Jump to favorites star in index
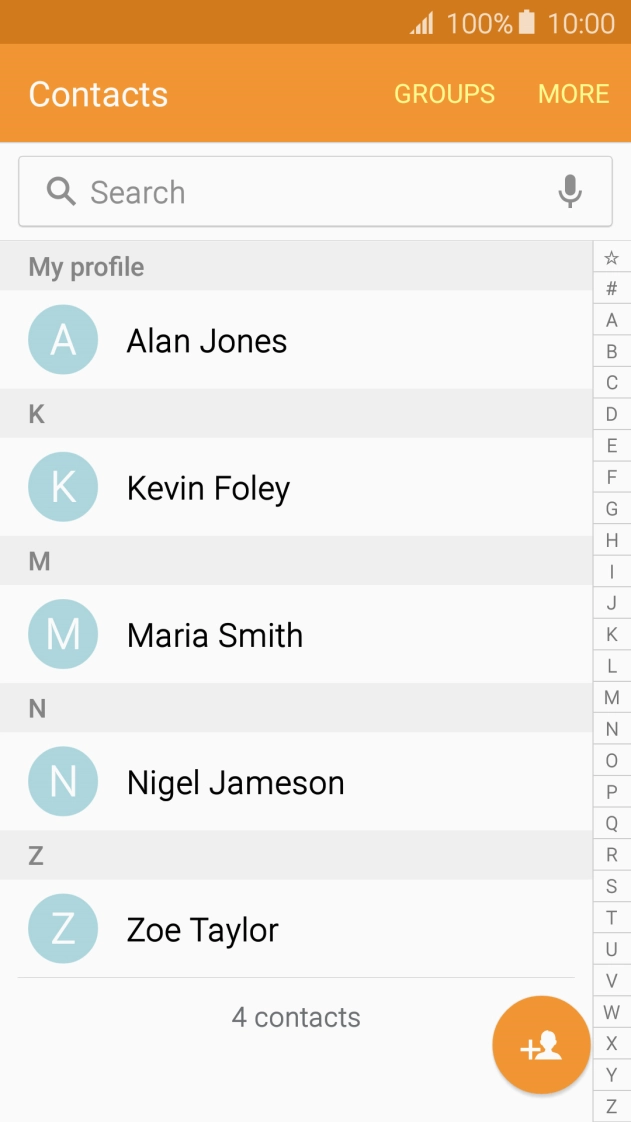 pyautogui.click(x=612, y=258)
